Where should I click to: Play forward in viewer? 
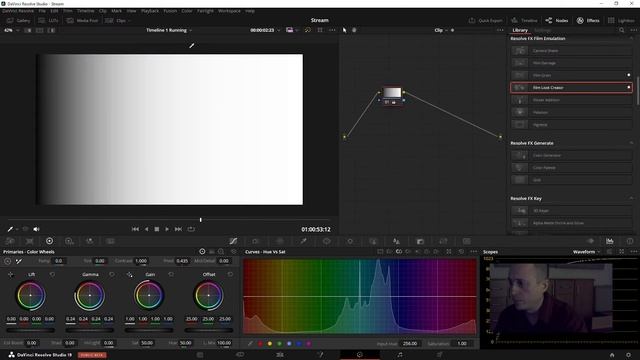[x=167, y=229]
